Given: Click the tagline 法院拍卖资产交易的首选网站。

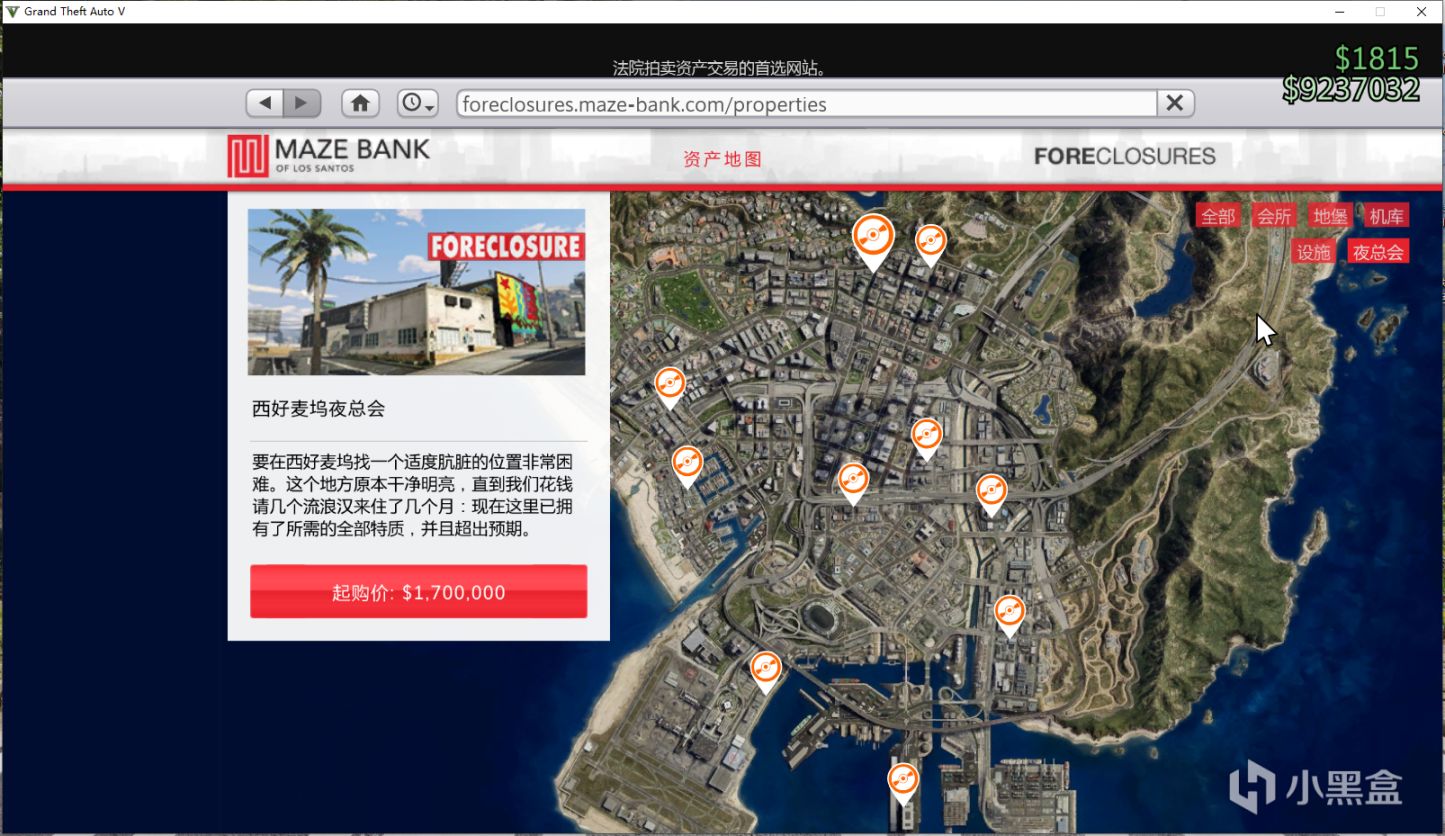Looking at the screenshot, I should point(719,68).
